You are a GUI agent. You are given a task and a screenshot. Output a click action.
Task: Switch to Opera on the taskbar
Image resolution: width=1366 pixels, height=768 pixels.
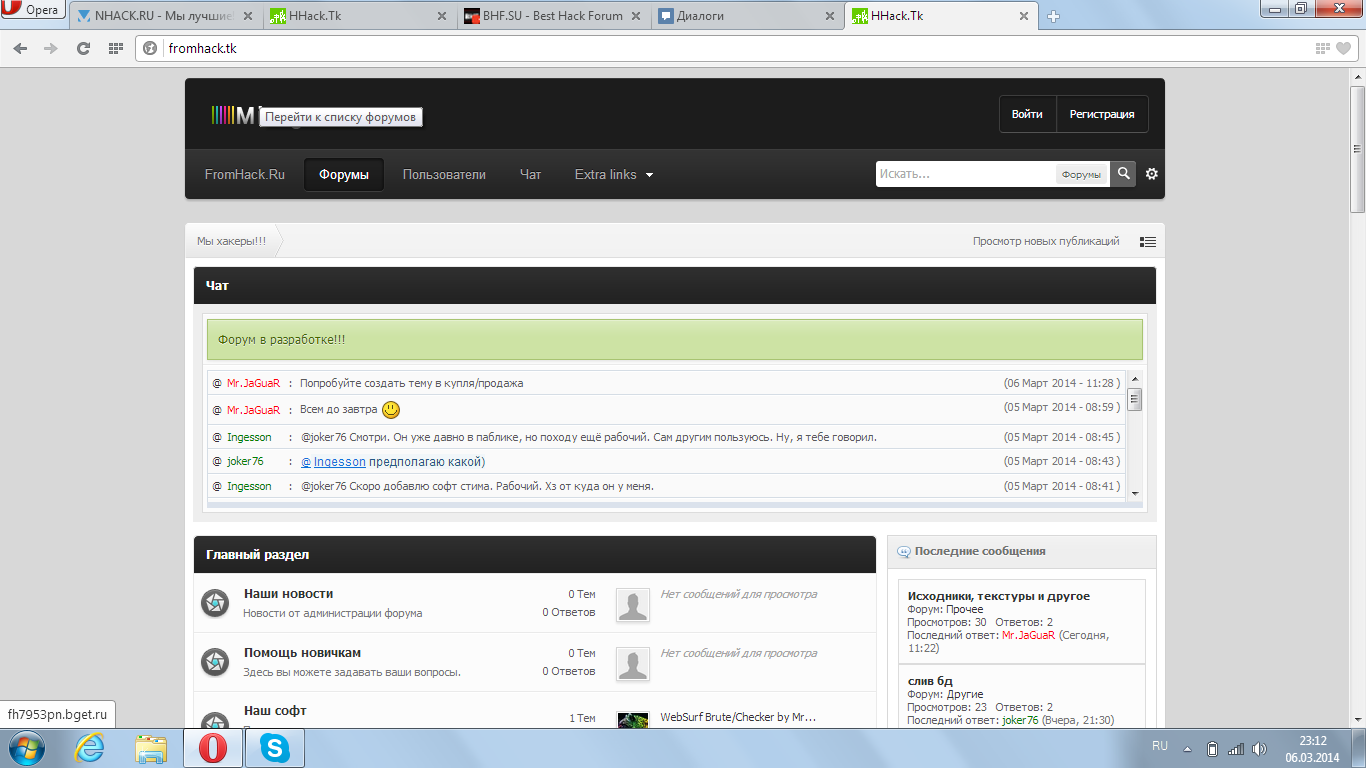click(x=212, y=748)
